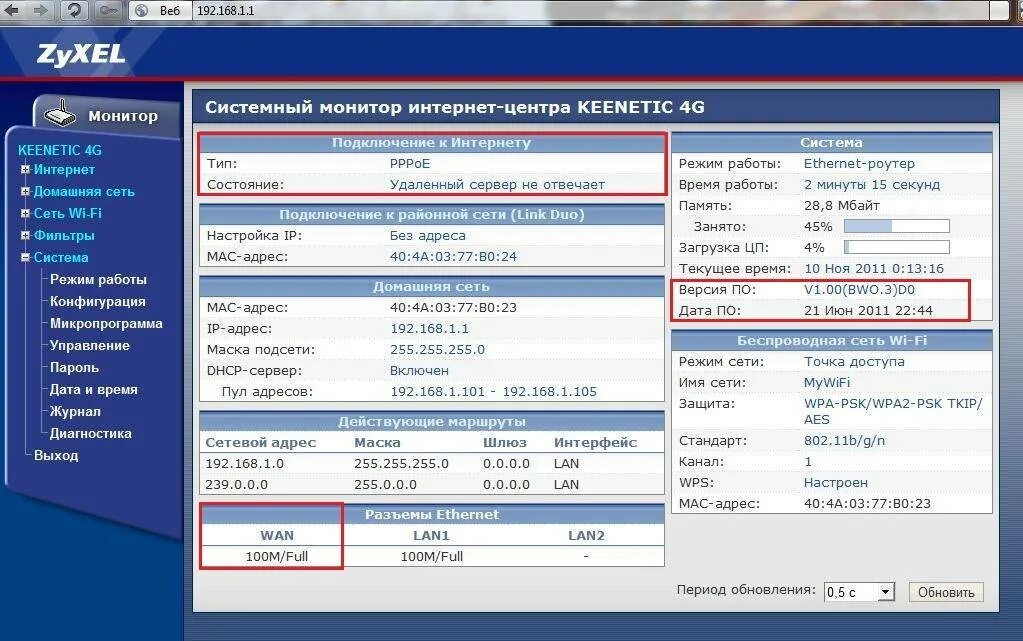Select KEENETIC 4G root node
The image size is (1023, 641).
(x=59, y=150)
